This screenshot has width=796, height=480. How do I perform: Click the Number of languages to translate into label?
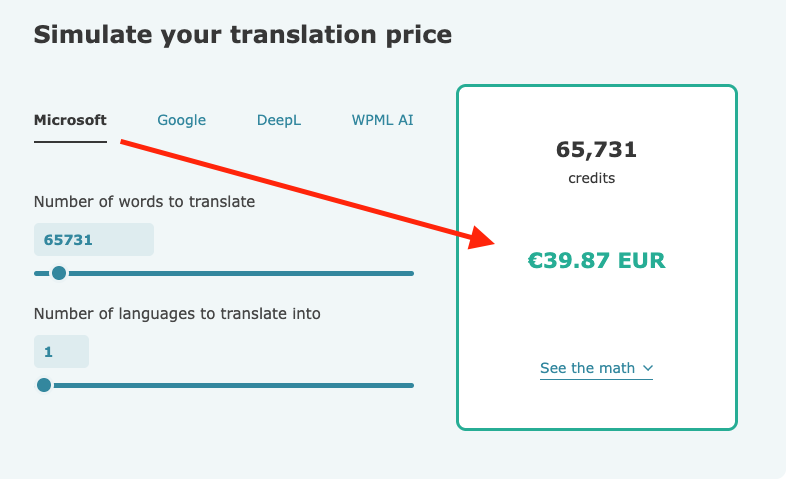[x=177, y=314]
